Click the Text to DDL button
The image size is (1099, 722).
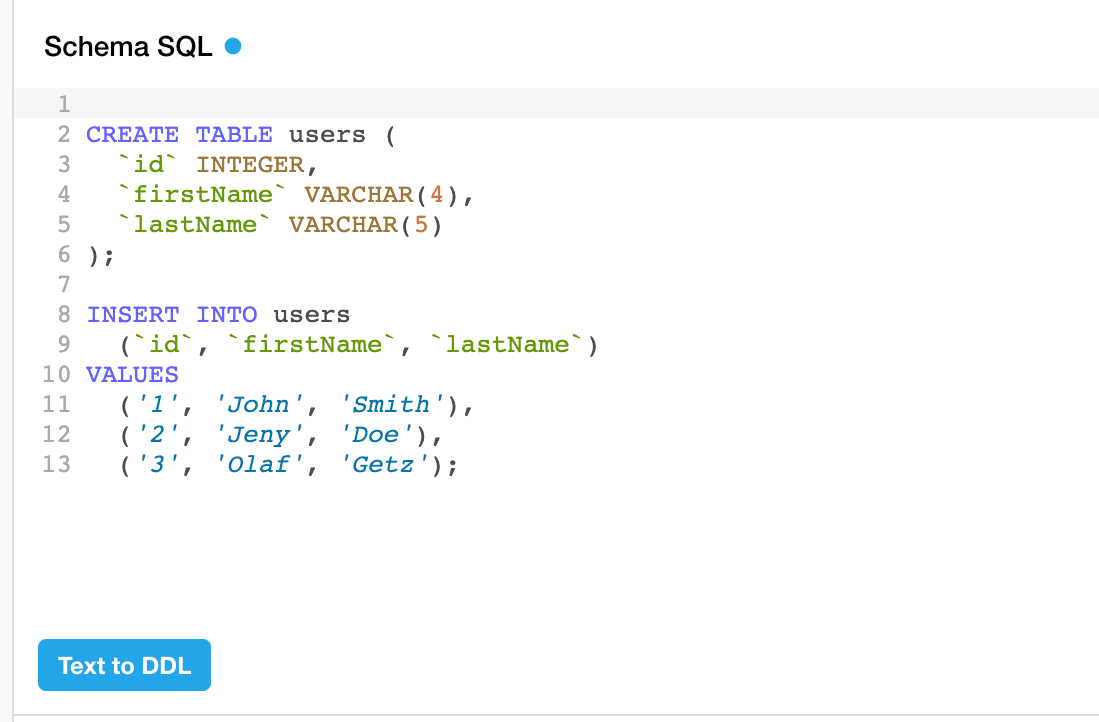pos(124,665)
